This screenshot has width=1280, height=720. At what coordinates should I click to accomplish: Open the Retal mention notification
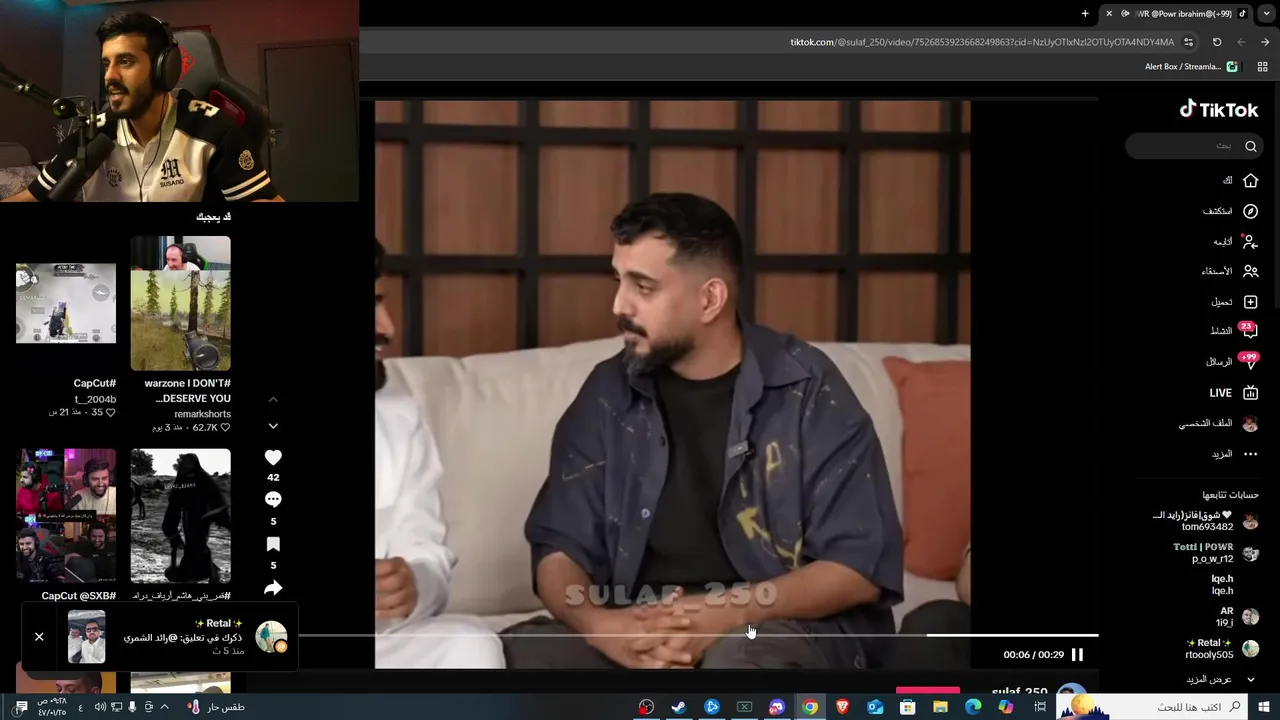tap(160, 636)
